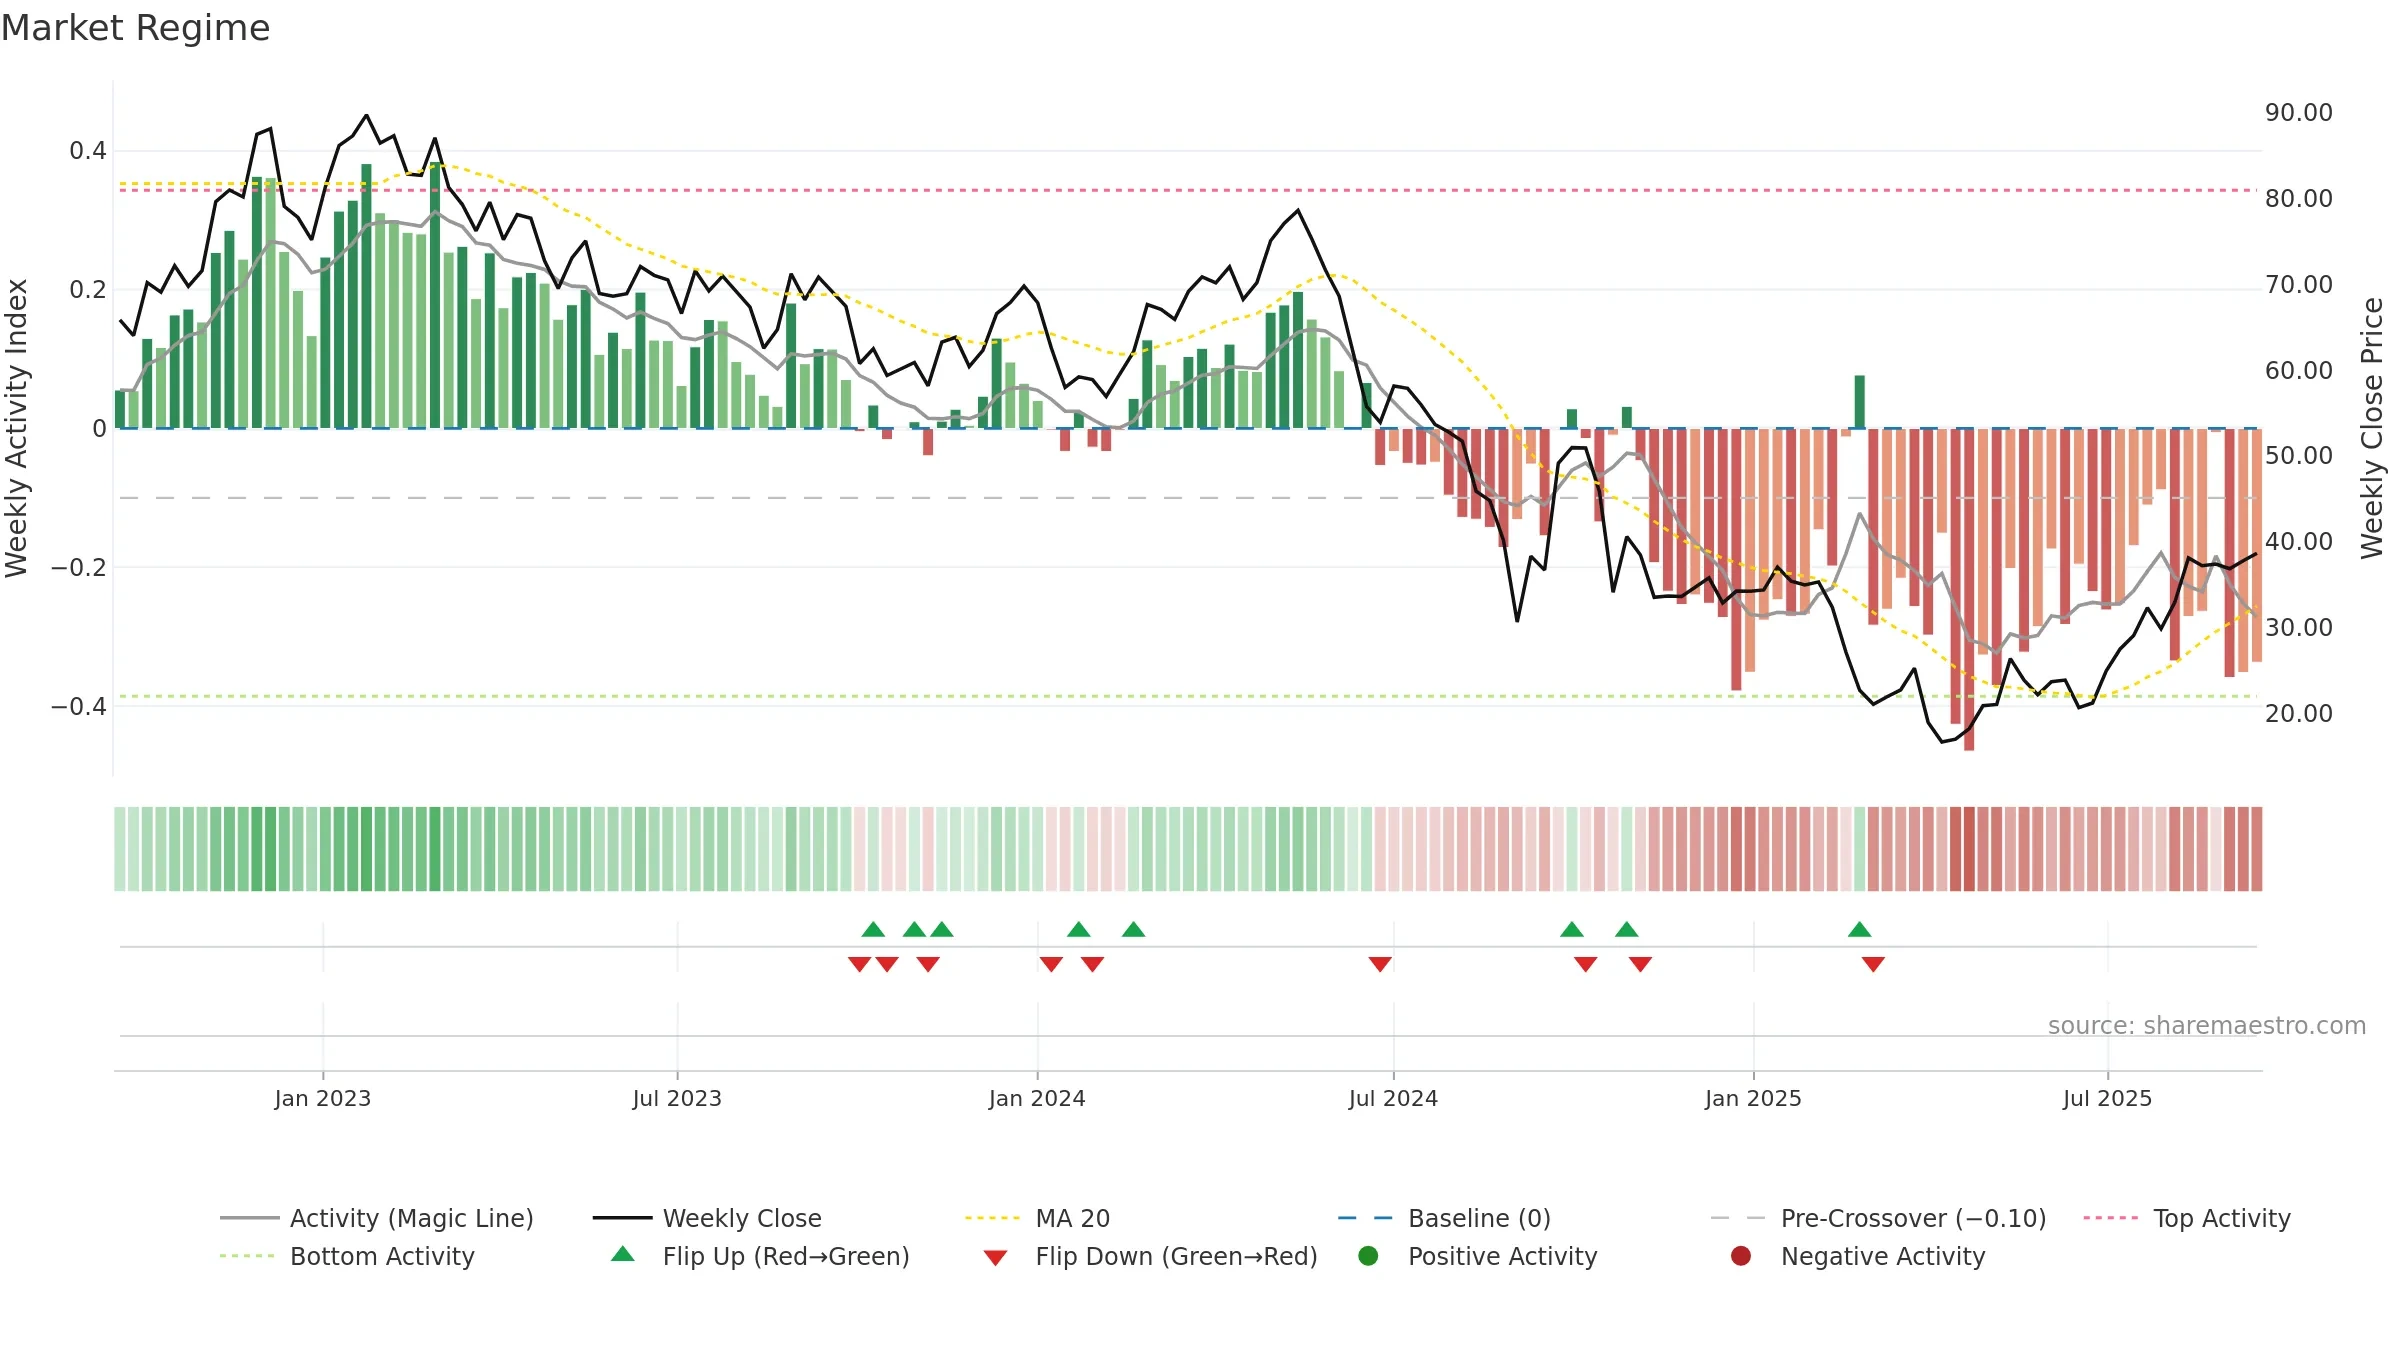Click the 40.00 price axis label
The width and height of the screenshot is (2400, 1350).
2299,542
